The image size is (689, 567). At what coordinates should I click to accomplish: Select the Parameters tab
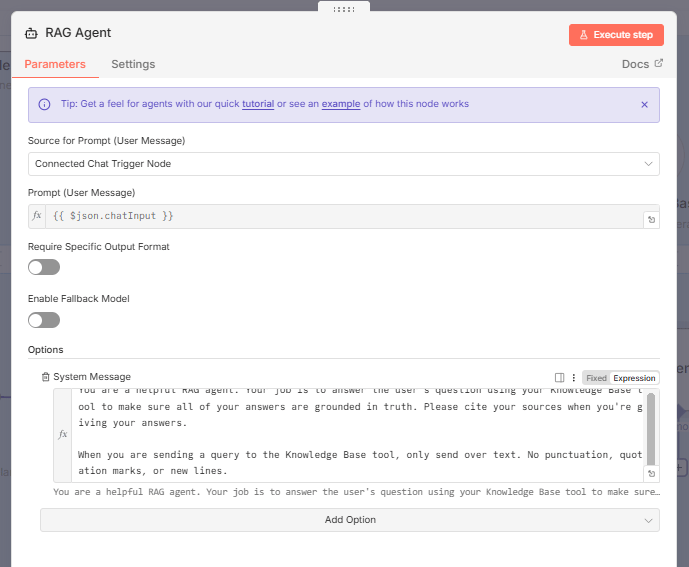55,64
